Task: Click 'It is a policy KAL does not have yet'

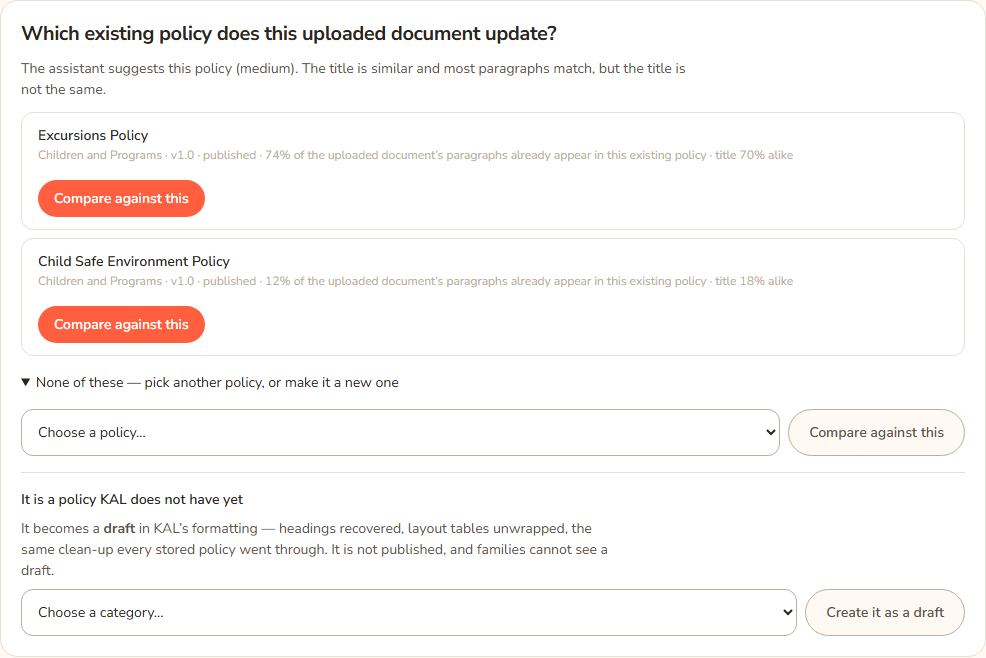Action: (x=132, y=499)
